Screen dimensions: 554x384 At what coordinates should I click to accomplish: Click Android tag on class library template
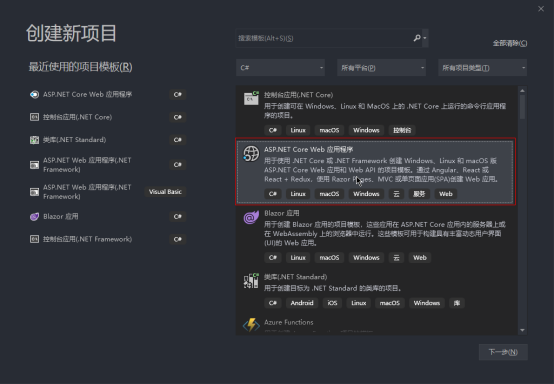(302, 303)
